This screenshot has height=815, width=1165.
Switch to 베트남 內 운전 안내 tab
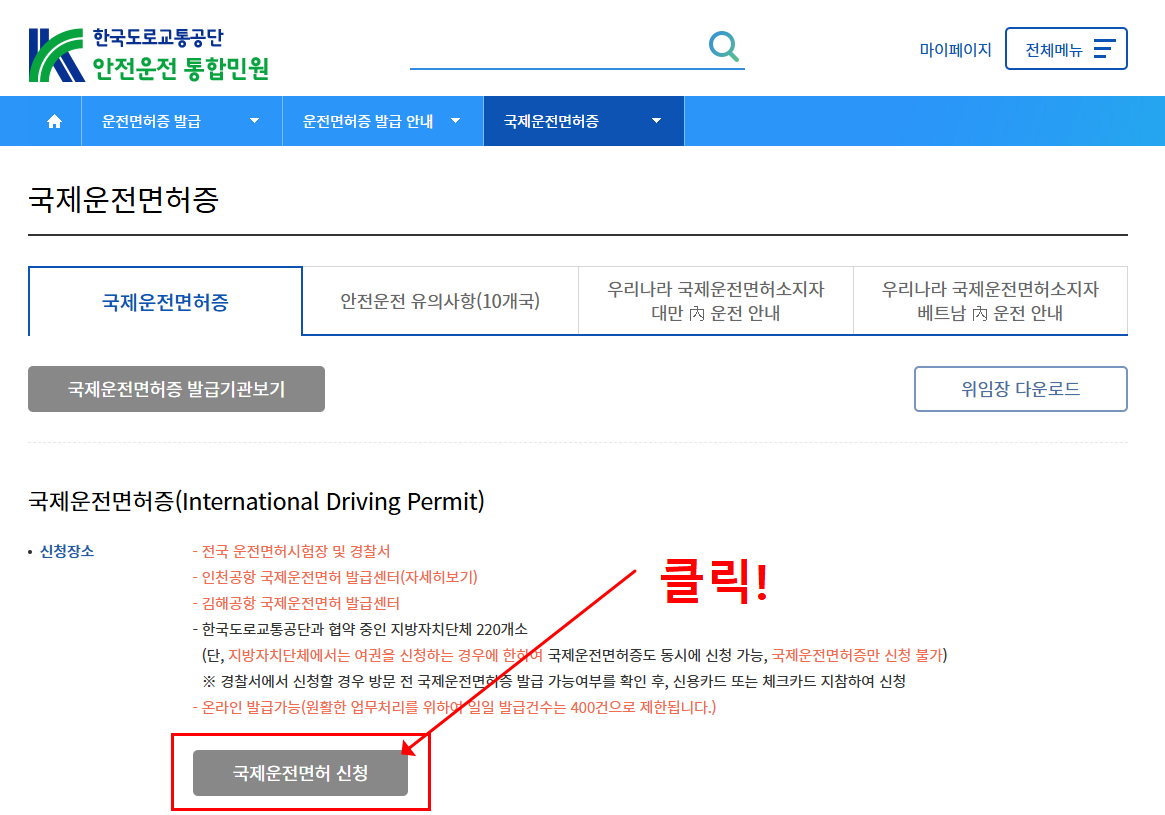click(x=990, y=301)
